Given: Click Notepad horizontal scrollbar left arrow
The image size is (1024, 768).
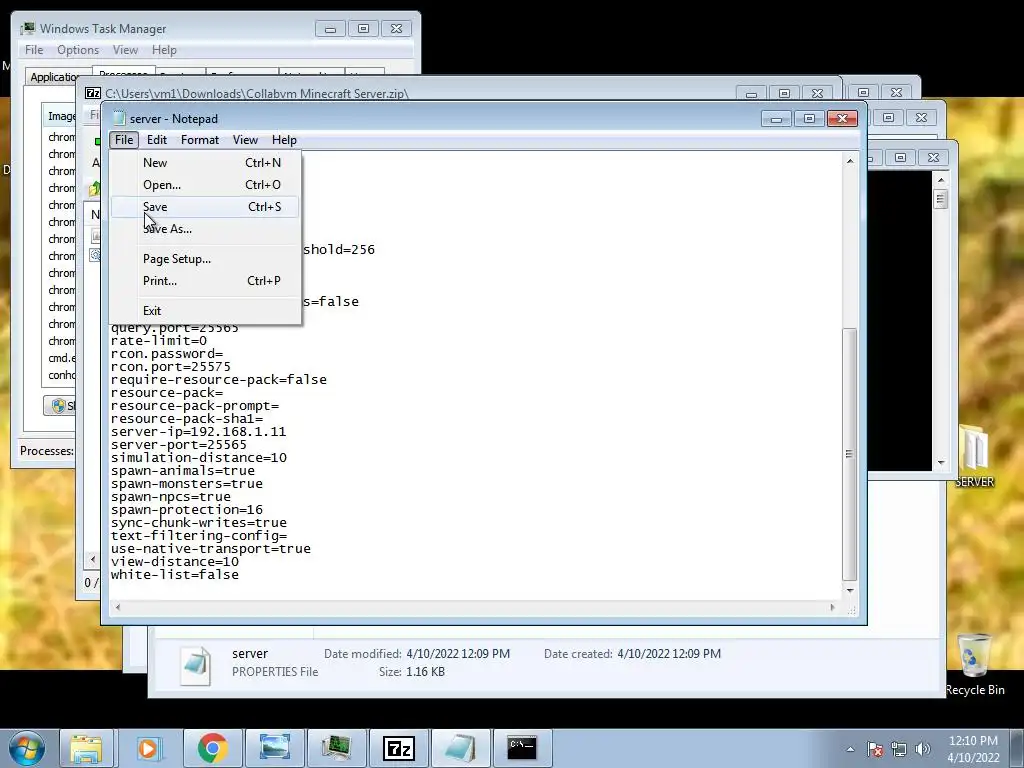Looking at the screenshot, I should tap(118, 607).
